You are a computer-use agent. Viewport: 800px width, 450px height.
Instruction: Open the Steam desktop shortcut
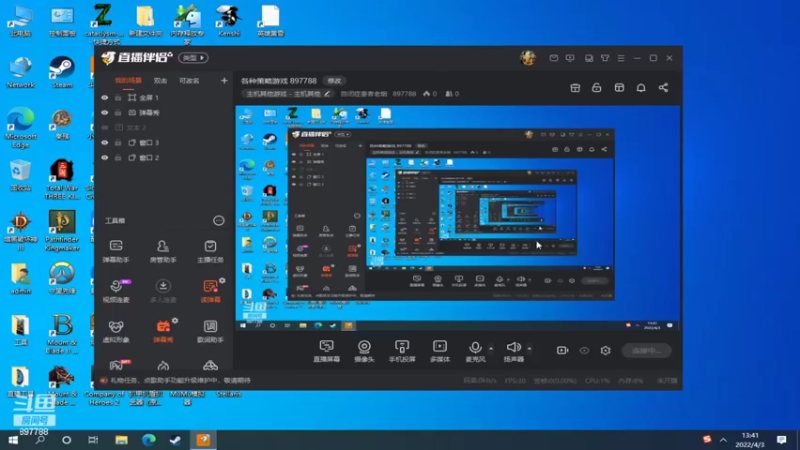(62, 72)
